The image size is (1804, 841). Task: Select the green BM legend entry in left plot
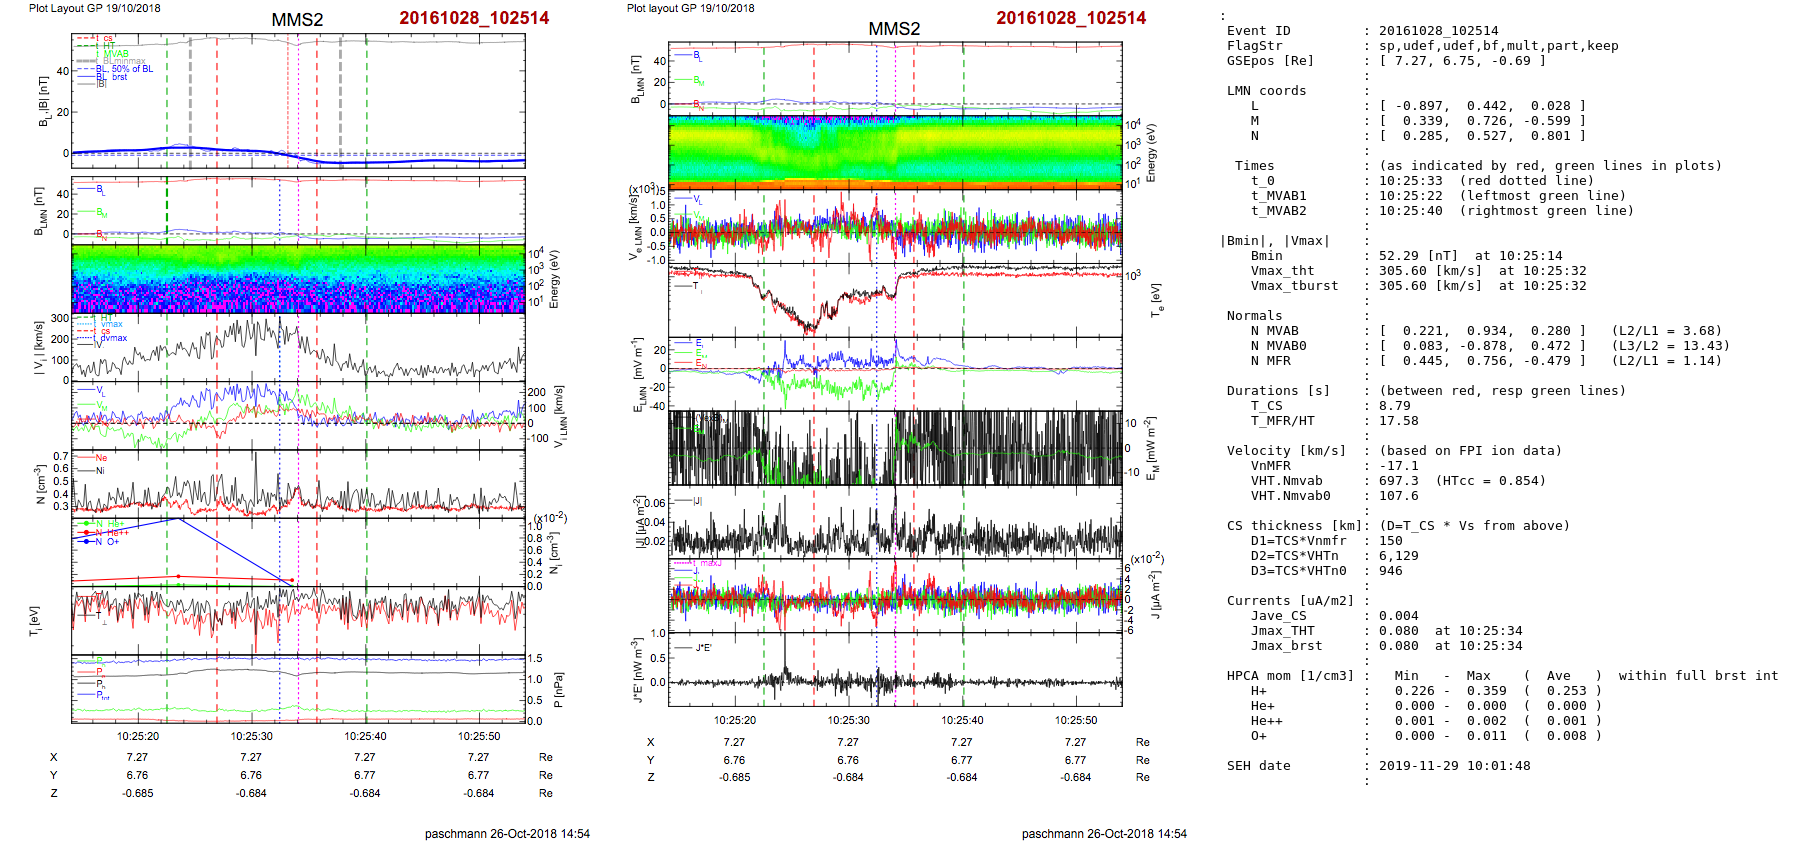[x=101, y=212]
